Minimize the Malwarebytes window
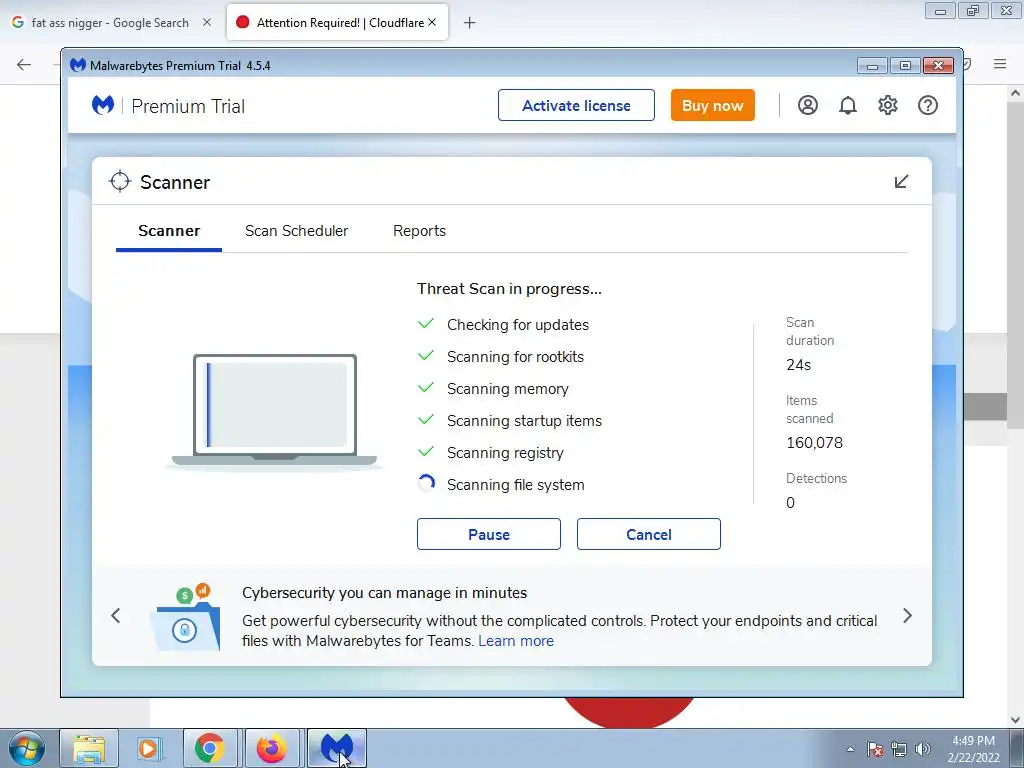This screenshot has width=1024, height=768. [872, 65]
